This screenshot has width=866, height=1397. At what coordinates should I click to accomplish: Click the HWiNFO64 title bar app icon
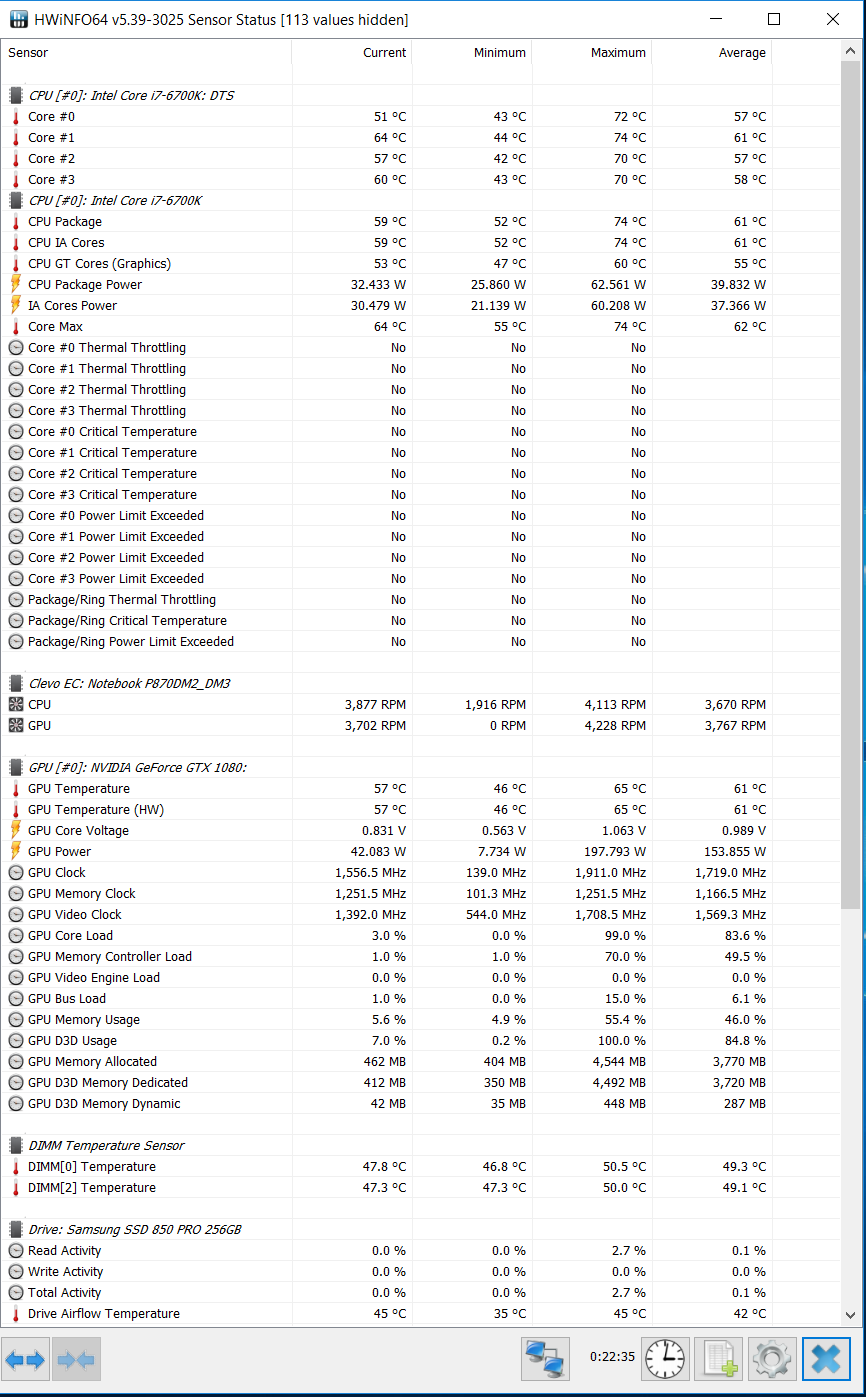point(18,19)
